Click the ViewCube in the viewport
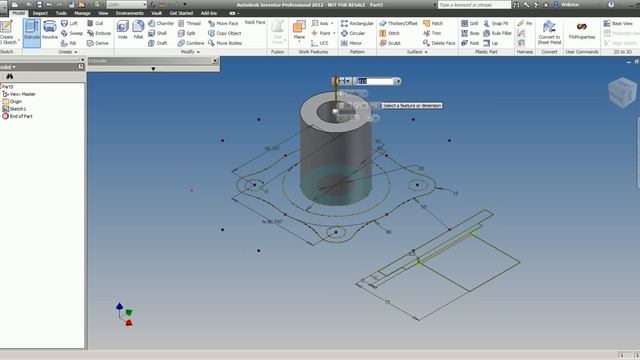Viewport: 640px width, 360px height. coord(622,93)
